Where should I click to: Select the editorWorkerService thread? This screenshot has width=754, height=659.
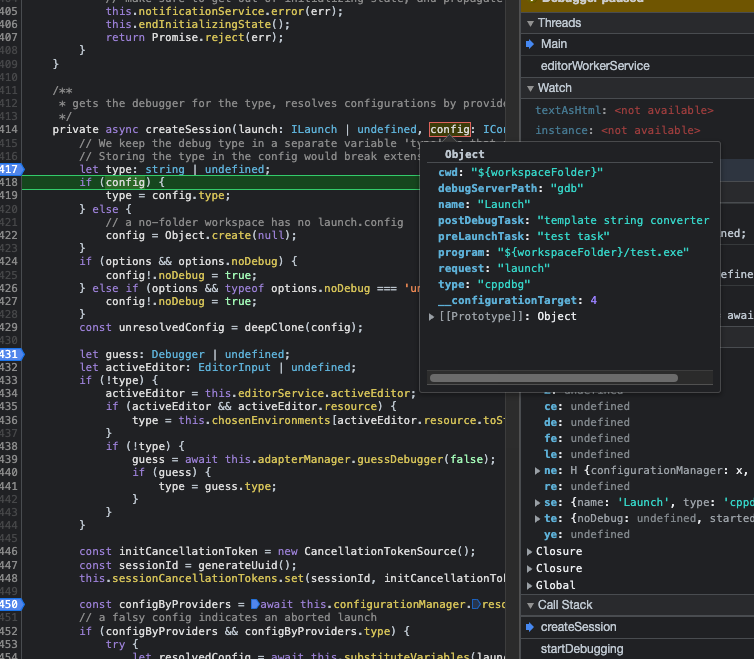click(x=638, y=66)
